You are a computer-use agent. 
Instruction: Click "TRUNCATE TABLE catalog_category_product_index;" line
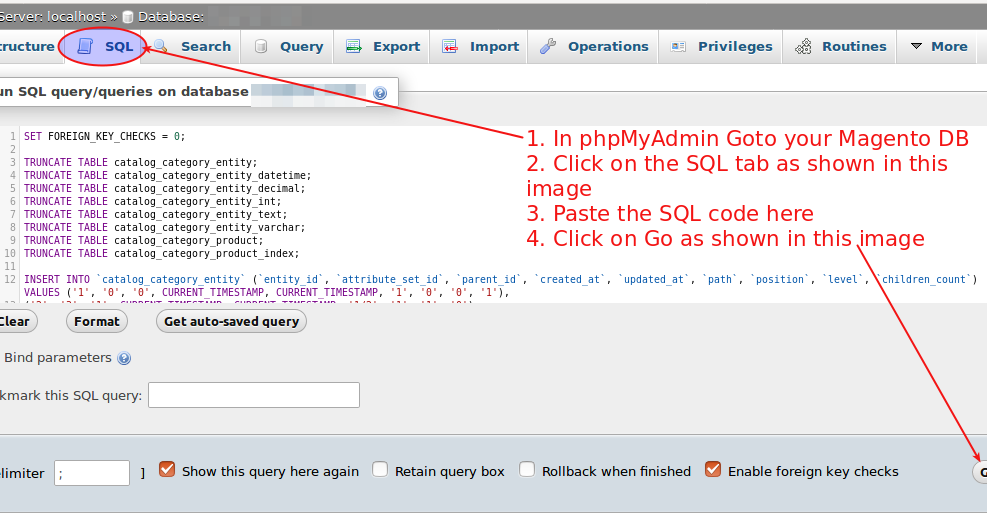coord(162,254)
